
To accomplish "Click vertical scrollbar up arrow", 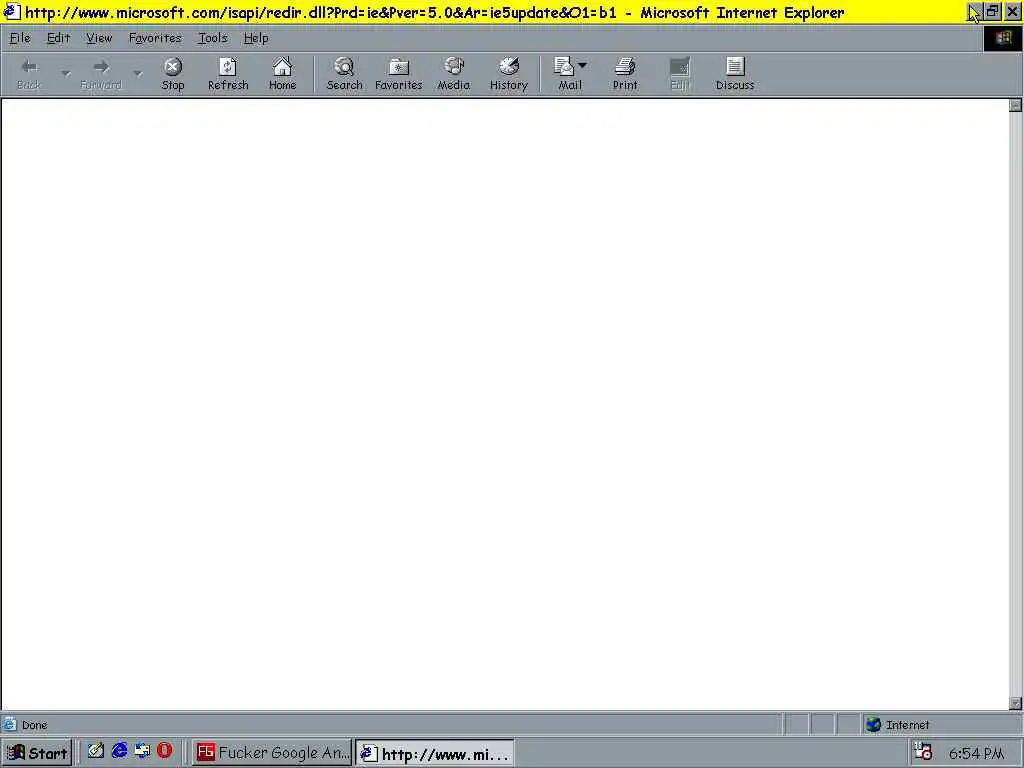I will (1015, 105).
